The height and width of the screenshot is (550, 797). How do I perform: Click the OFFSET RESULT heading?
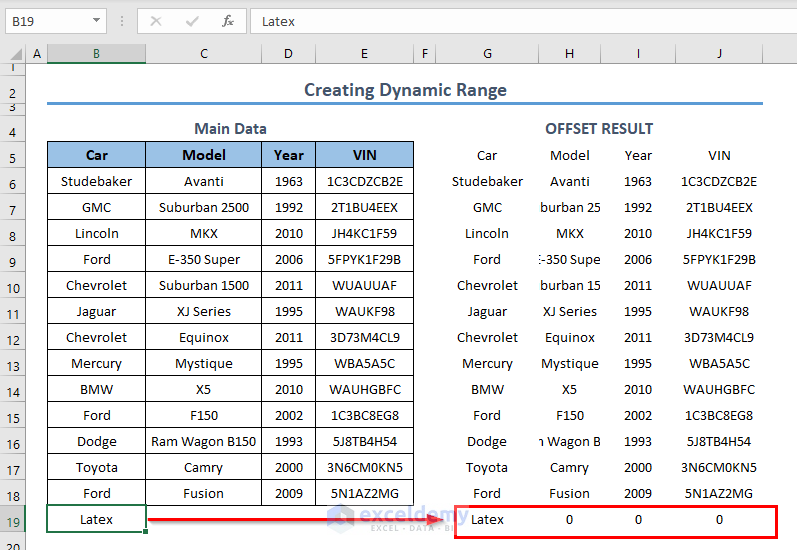point(599,129)
